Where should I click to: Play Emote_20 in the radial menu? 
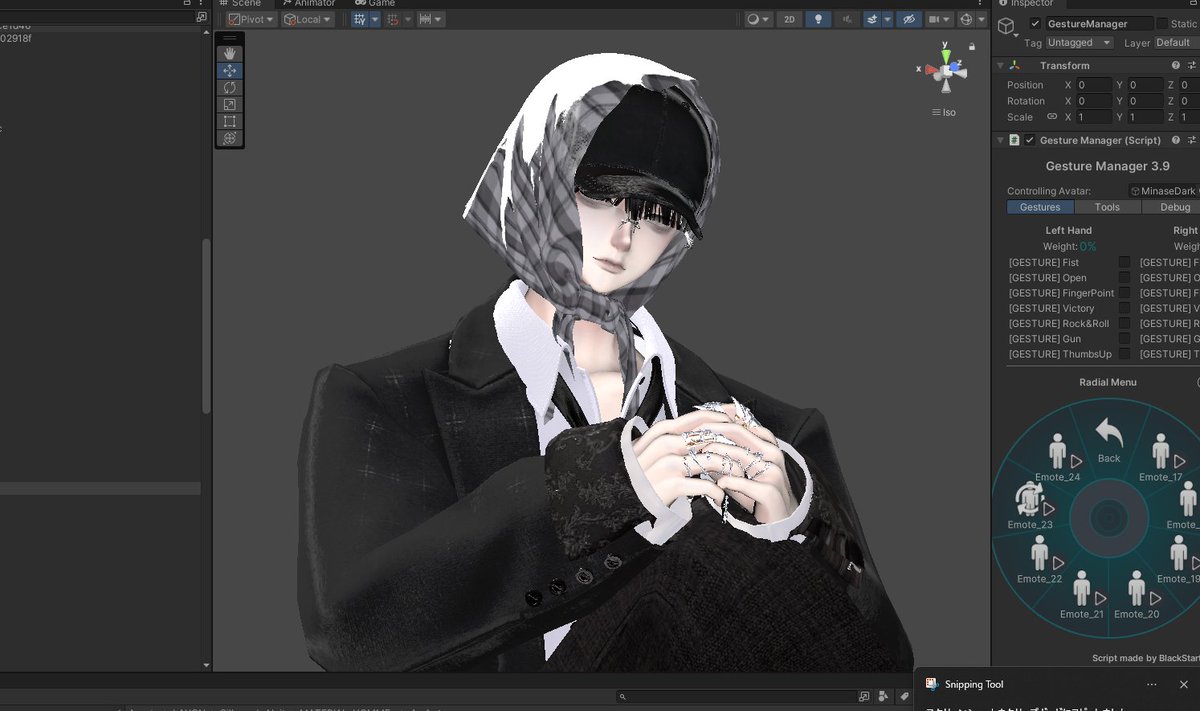point(1137,594)
